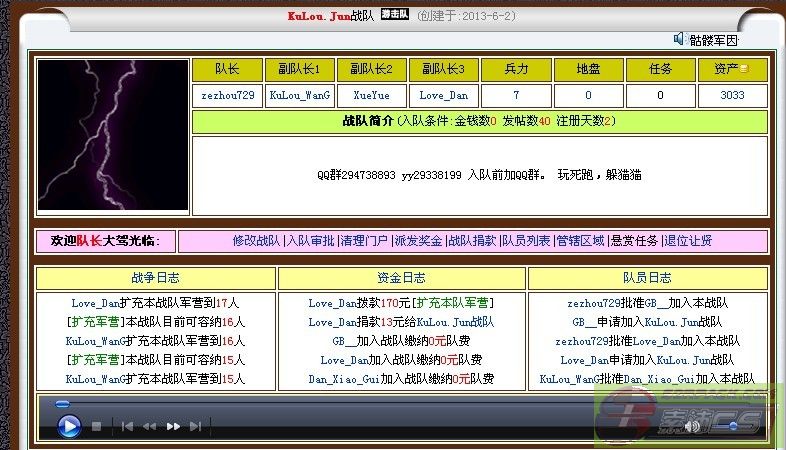Image resolution: width=786 pixels, height=450 pixels.
Task: Click the 悬赏任务 bounty task link
Action: 635,241
